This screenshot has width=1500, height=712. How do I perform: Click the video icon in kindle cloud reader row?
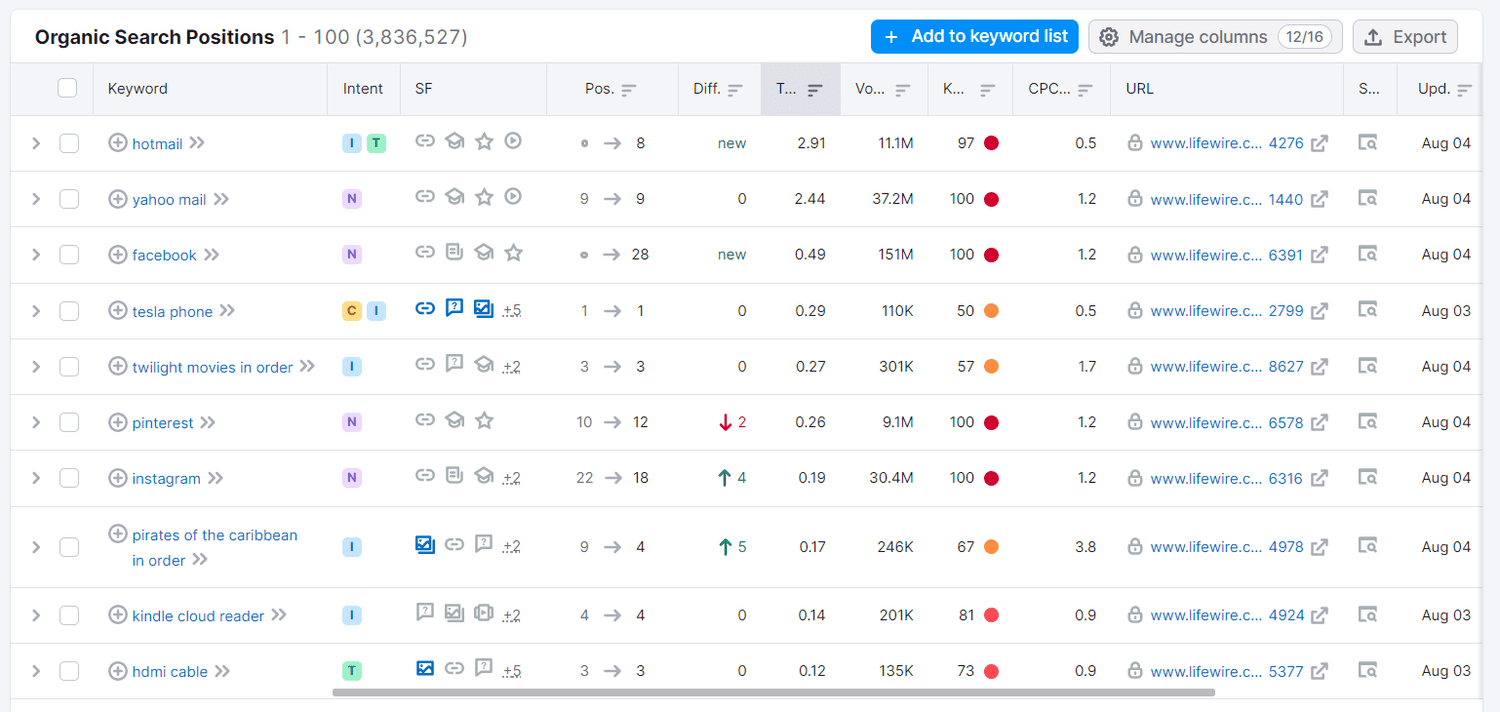pos(484,613)
